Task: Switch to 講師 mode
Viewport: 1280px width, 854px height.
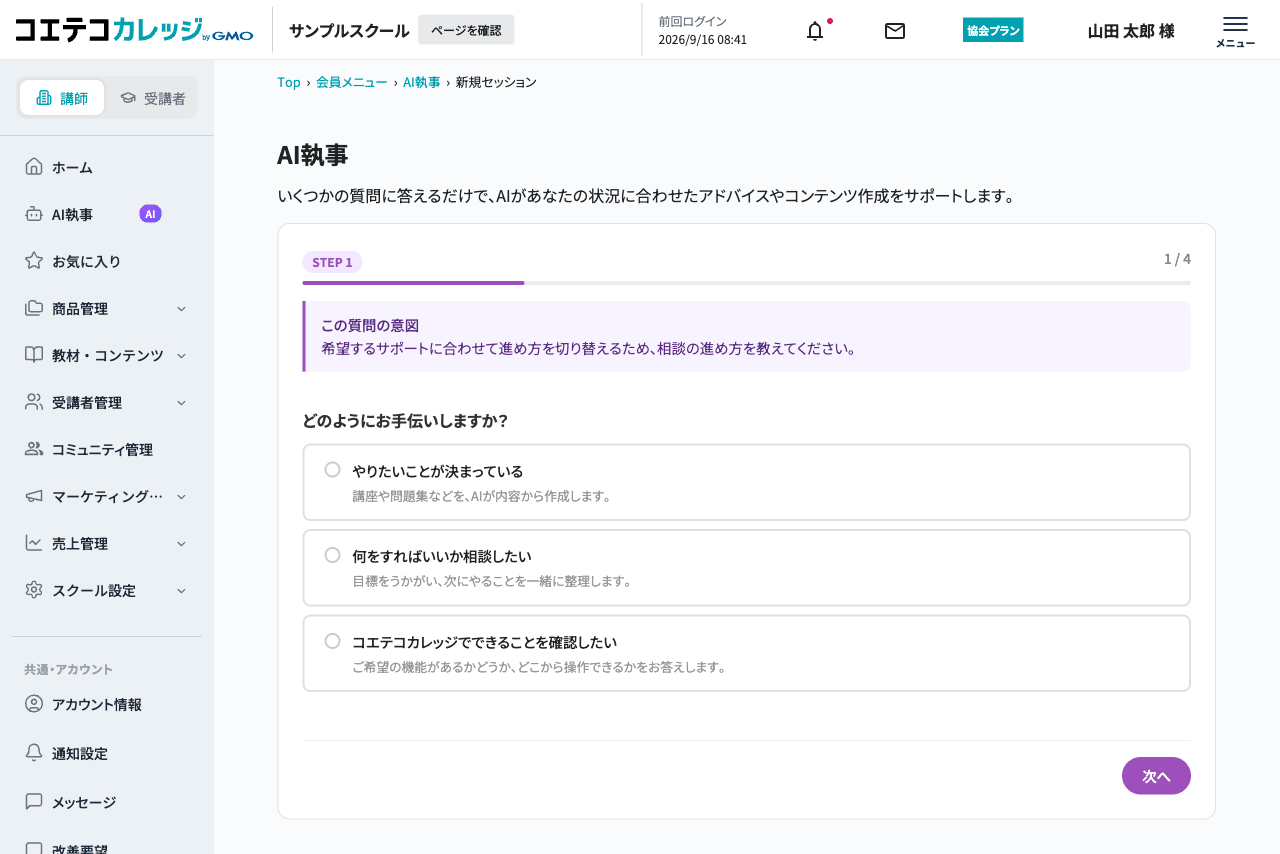Action: [62, 98]
